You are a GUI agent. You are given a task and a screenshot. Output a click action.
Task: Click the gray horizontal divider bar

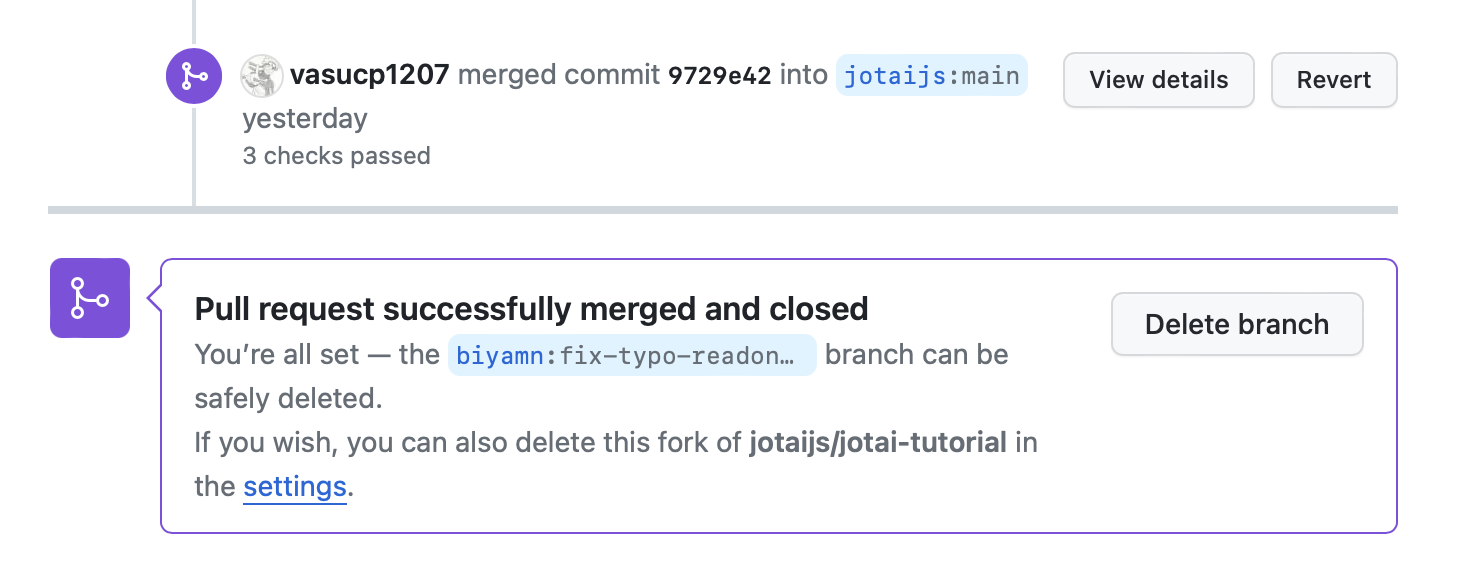click(722, 210)
